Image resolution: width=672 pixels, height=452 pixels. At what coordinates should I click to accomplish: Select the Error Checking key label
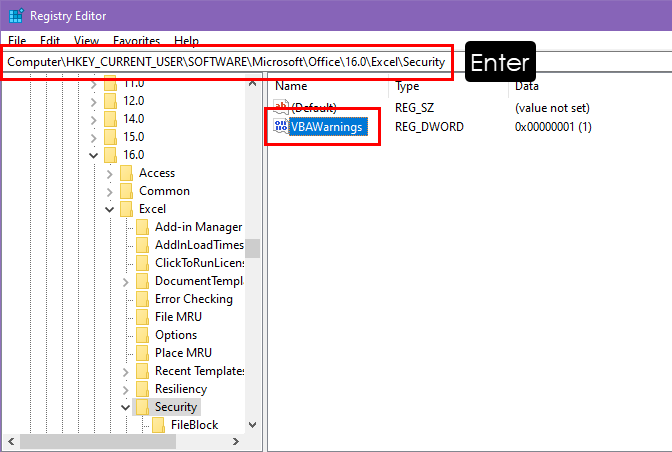(x=194, y=299)
